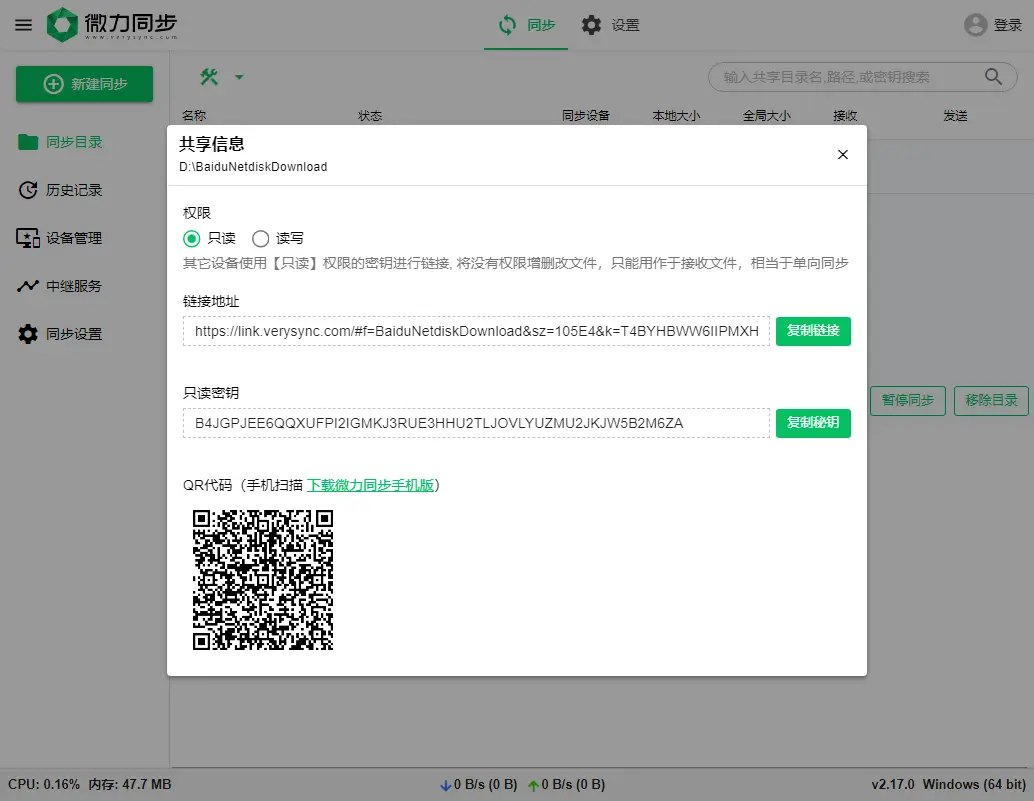This screenshot has height=801, width=1034.
Task: Click the QR code image
Action: [x=263, y=580]
